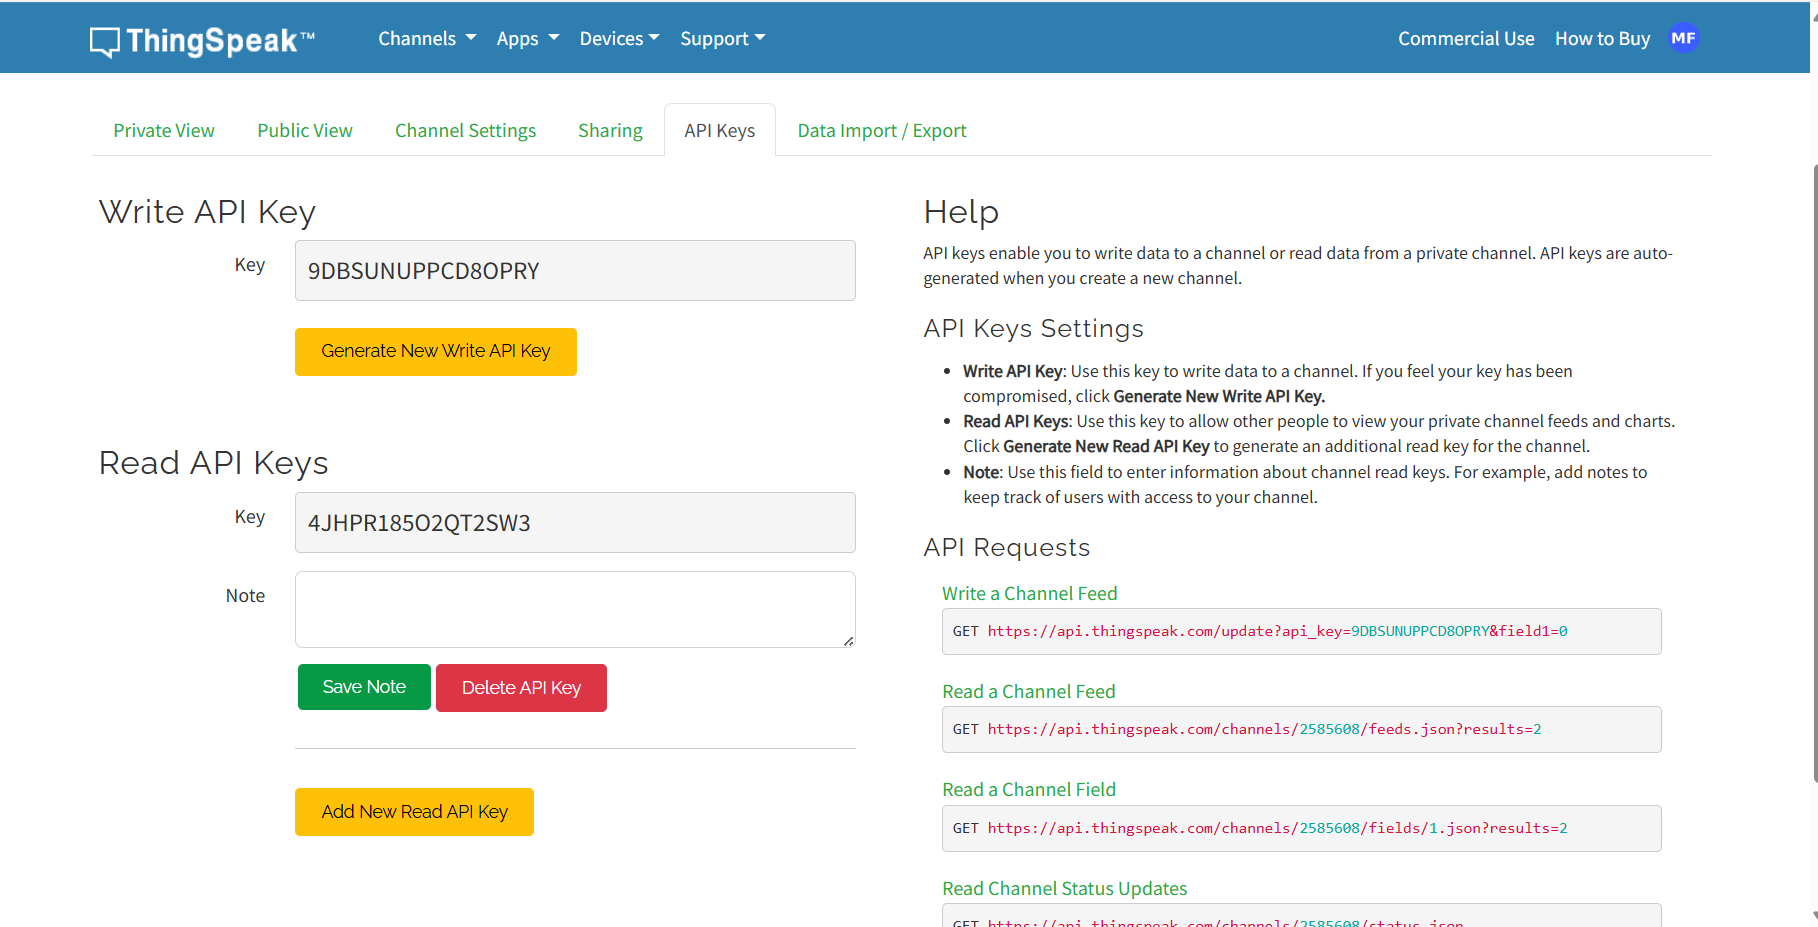
Task: Click the update?api_key GET request URL
Action: tap(1277, 631)
